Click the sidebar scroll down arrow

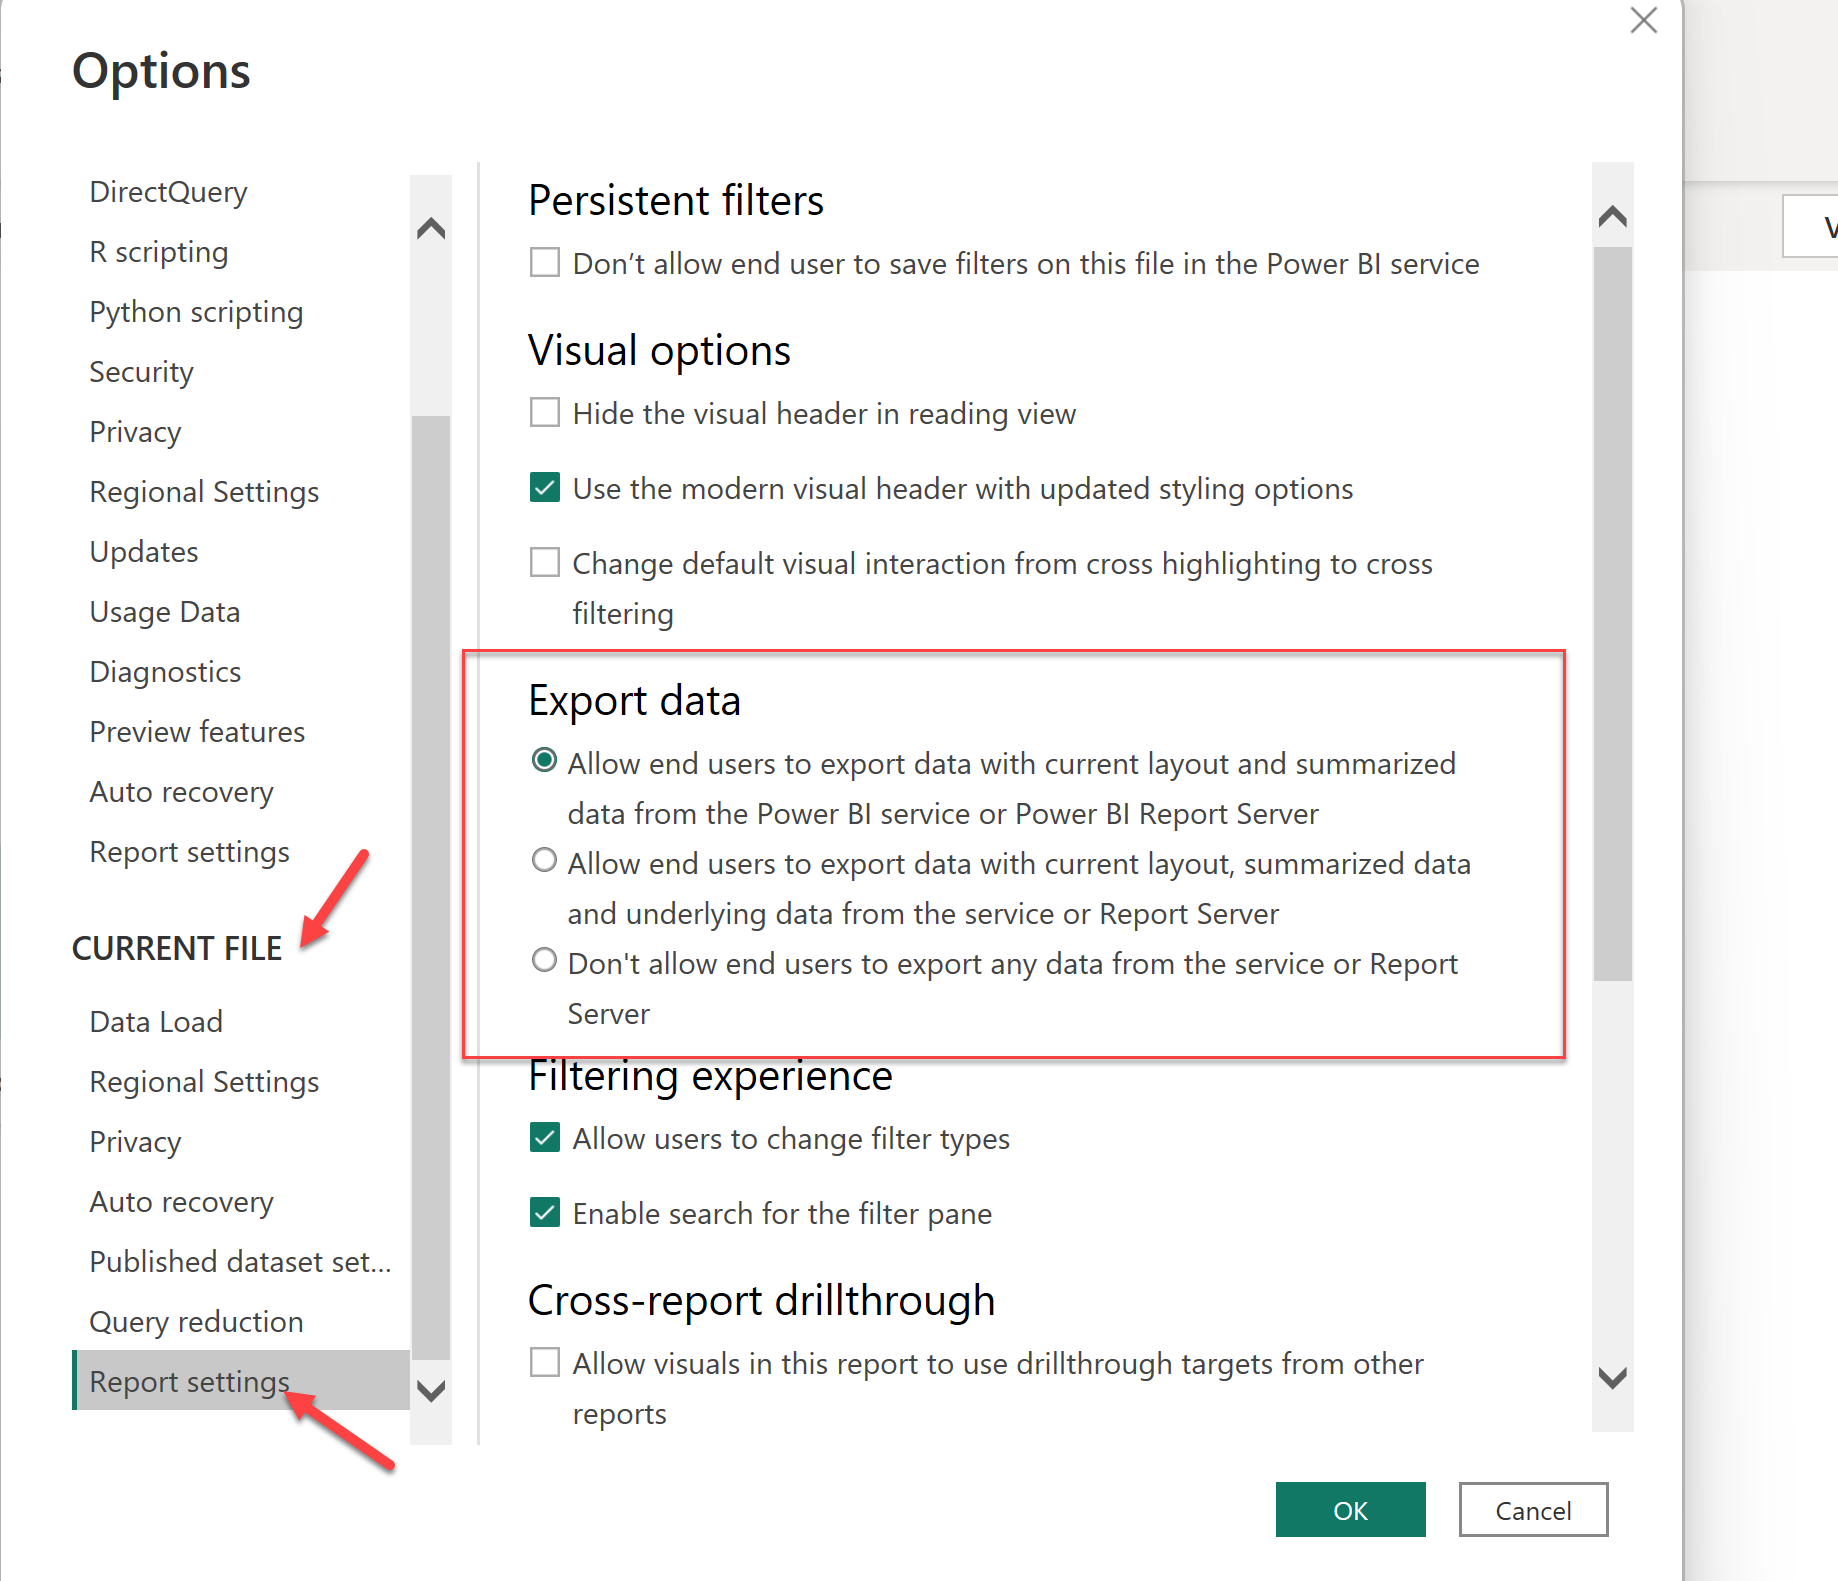pos(431,1390)
